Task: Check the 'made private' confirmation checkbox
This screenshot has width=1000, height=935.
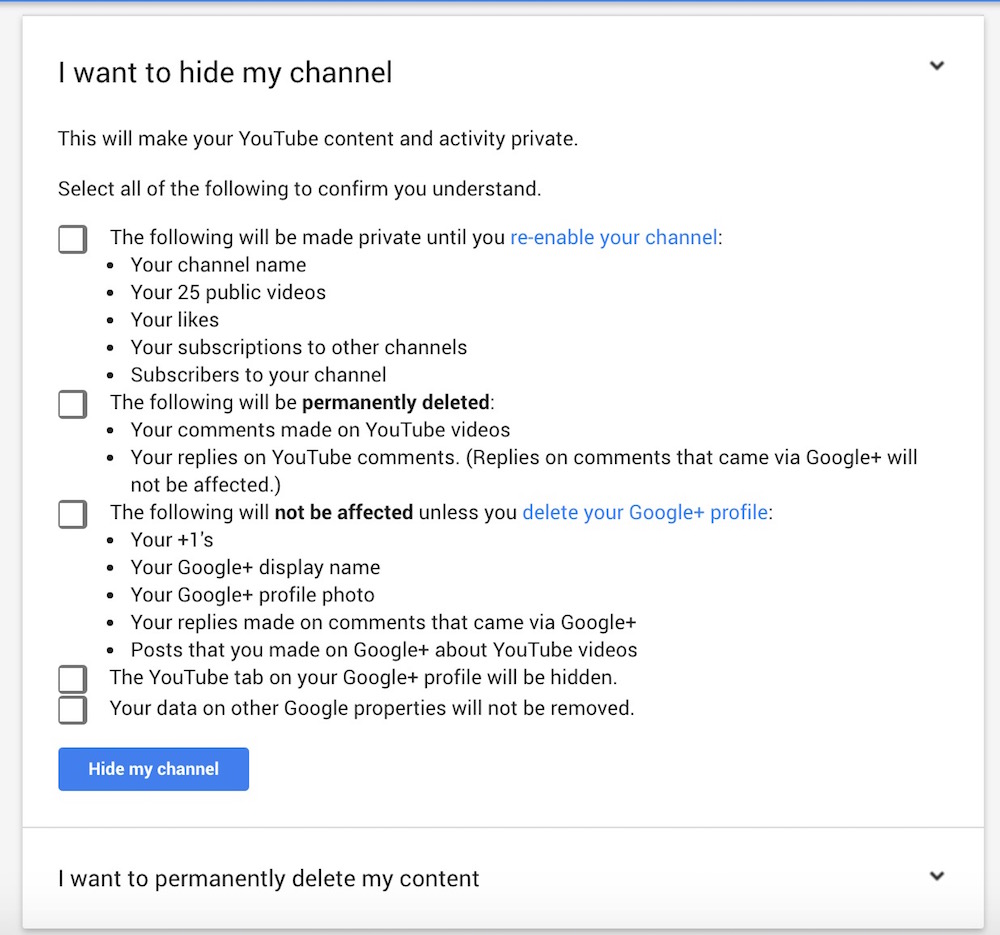Action: (x=72, y=239)
